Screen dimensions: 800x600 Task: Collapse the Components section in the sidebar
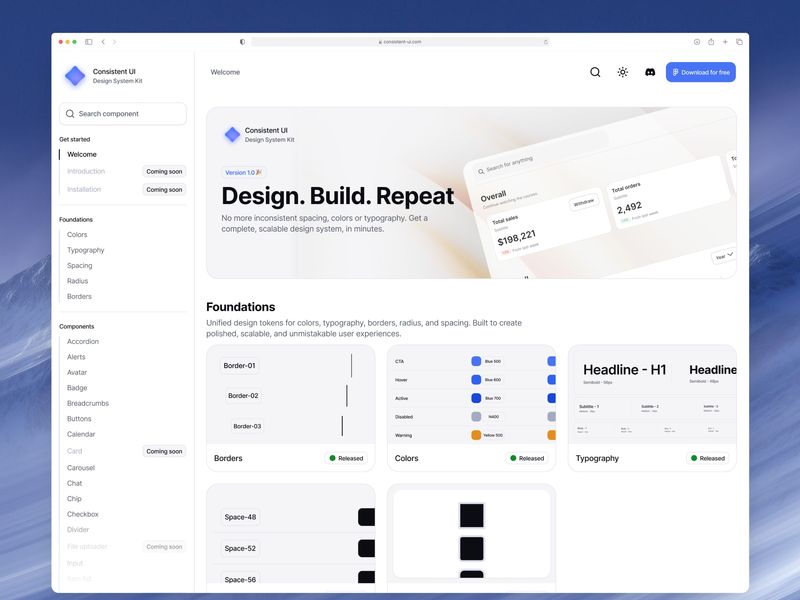pos(79,326)
